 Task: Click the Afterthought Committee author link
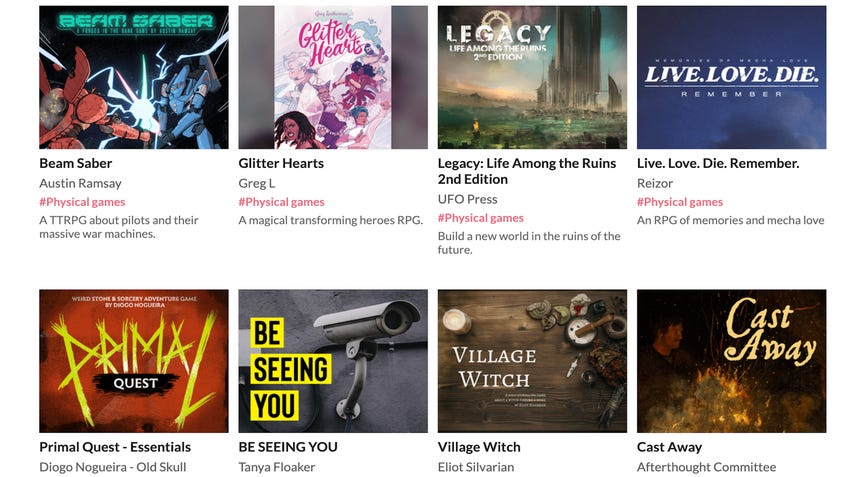tap(706, 467)
